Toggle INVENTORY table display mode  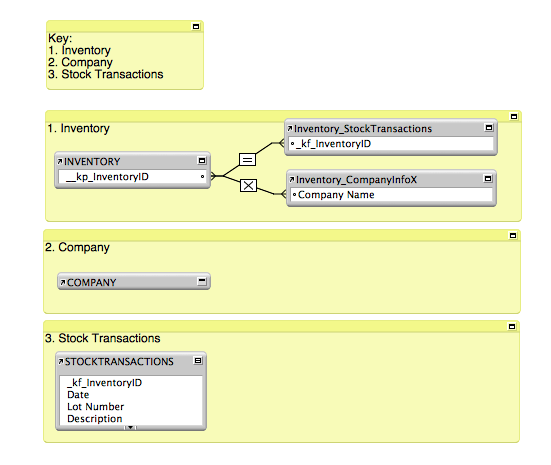point(202,161)
